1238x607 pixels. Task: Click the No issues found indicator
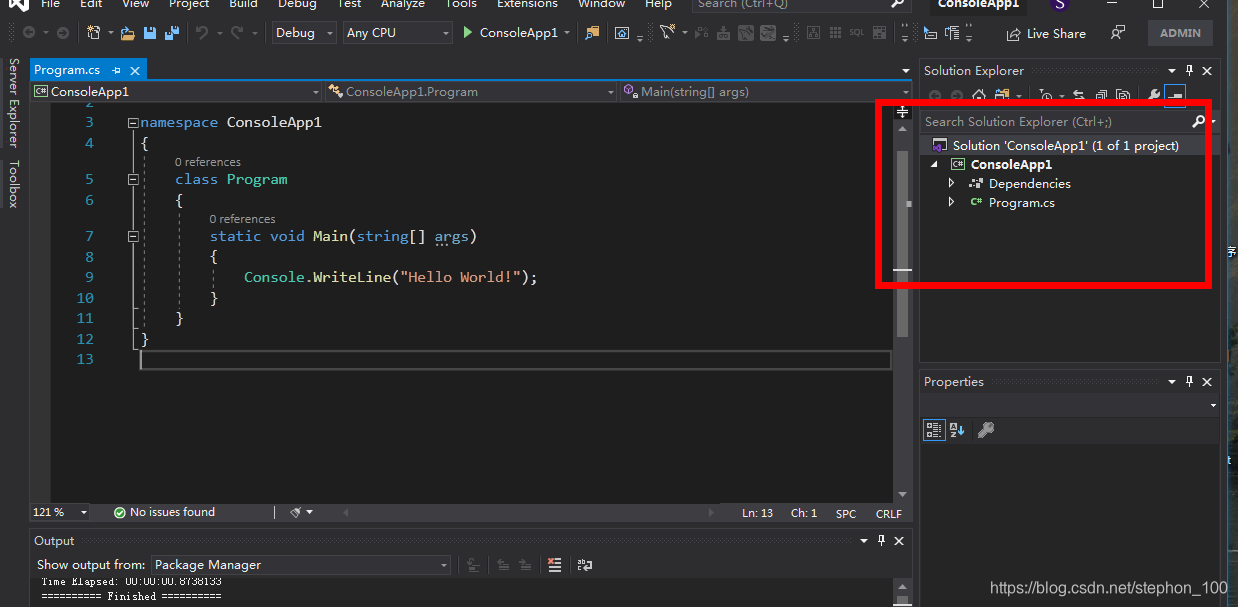point(164,512)
